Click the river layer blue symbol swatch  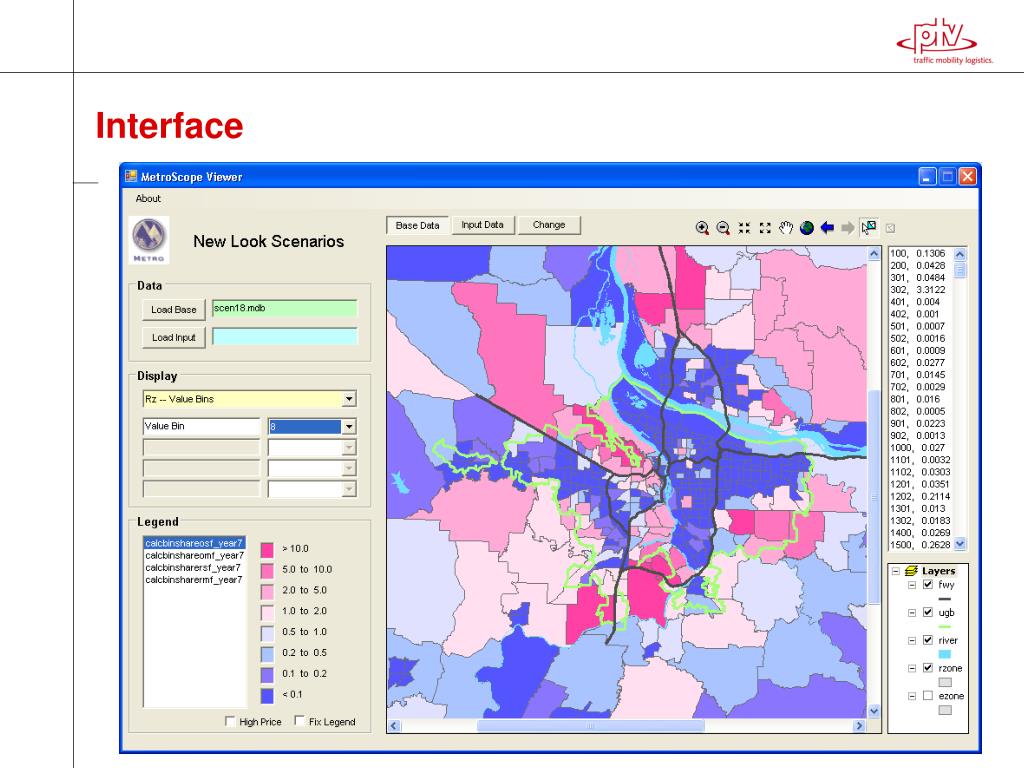pyautogui.click(x=944, y=654)
